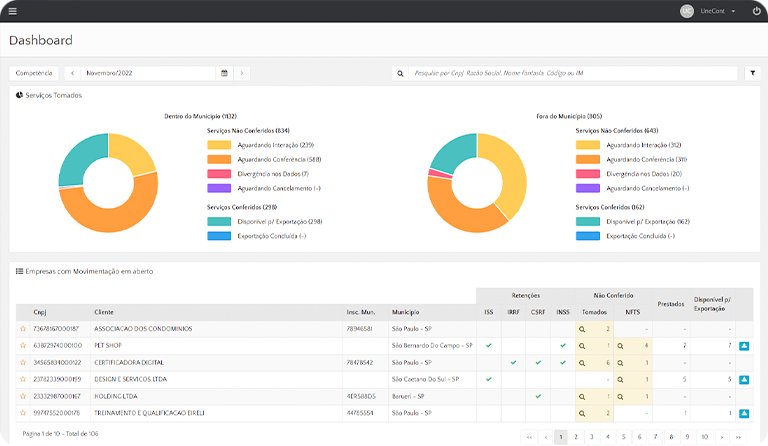
Task: Click the teal Disponível p/ Exportação swatch
Action: click(x=218, y=222)
